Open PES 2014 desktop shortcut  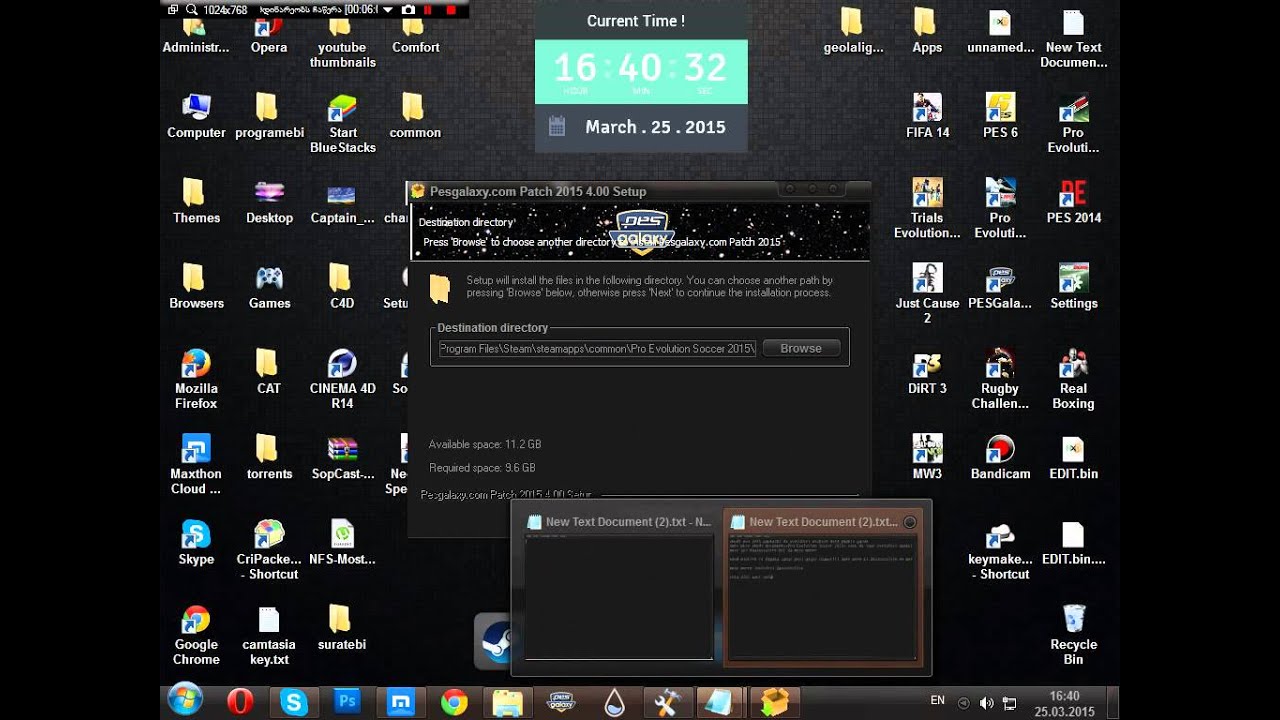pos(1073,201)
